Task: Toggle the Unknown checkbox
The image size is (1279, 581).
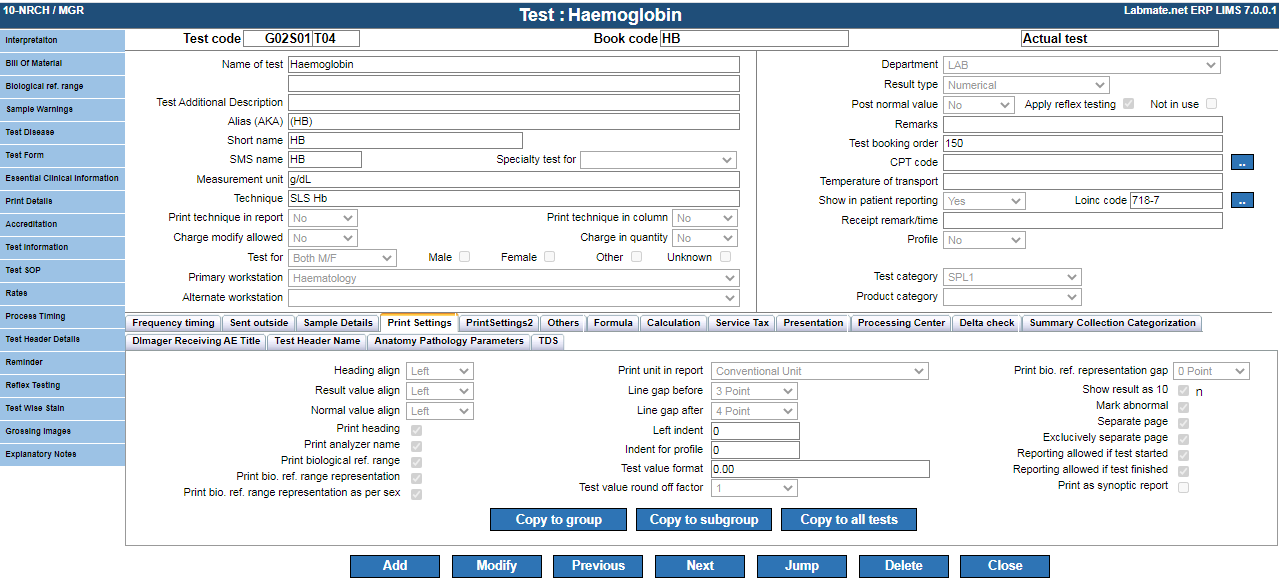Action: (726, 257)
